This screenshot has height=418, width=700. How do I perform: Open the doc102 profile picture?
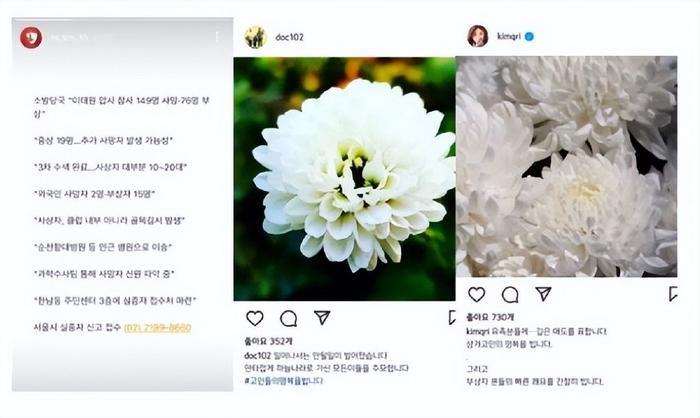point(256,37)
